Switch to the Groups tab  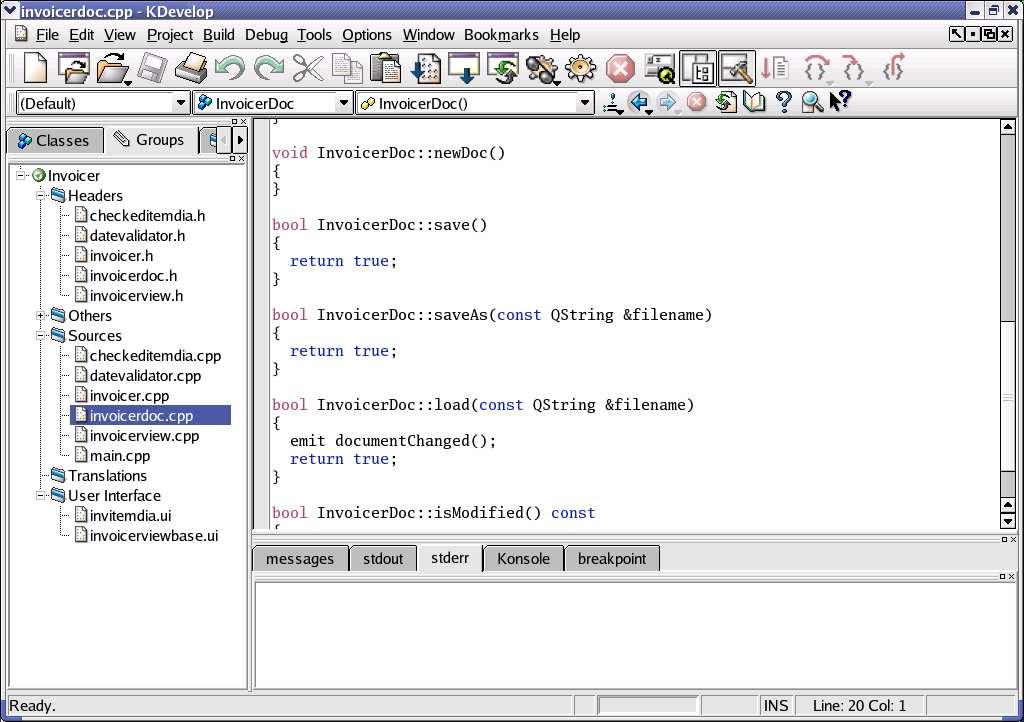[150, 140]
